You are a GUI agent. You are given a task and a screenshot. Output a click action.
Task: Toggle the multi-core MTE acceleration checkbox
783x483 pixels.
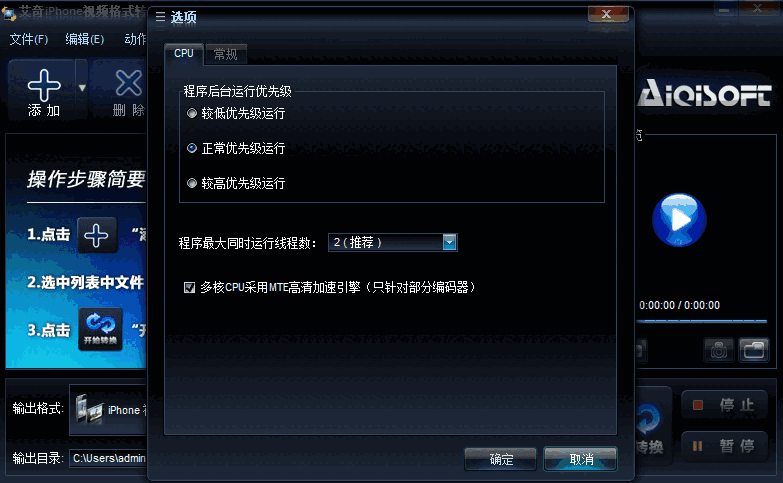pos(189,287)
